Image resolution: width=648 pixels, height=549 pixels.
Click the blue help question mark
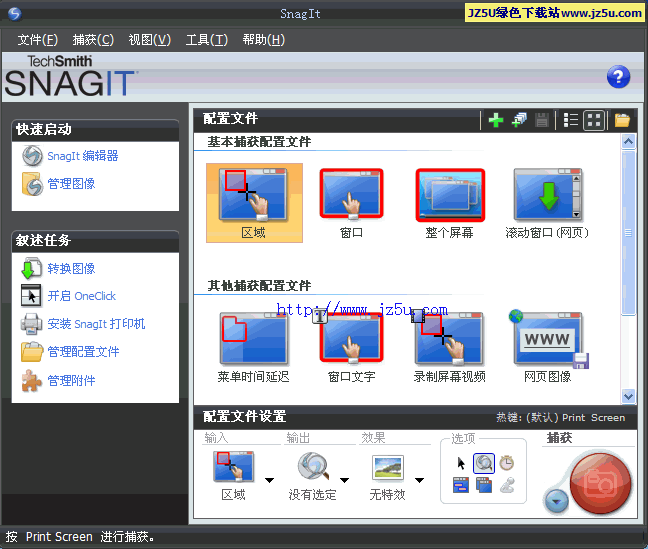tap(618, 77)
